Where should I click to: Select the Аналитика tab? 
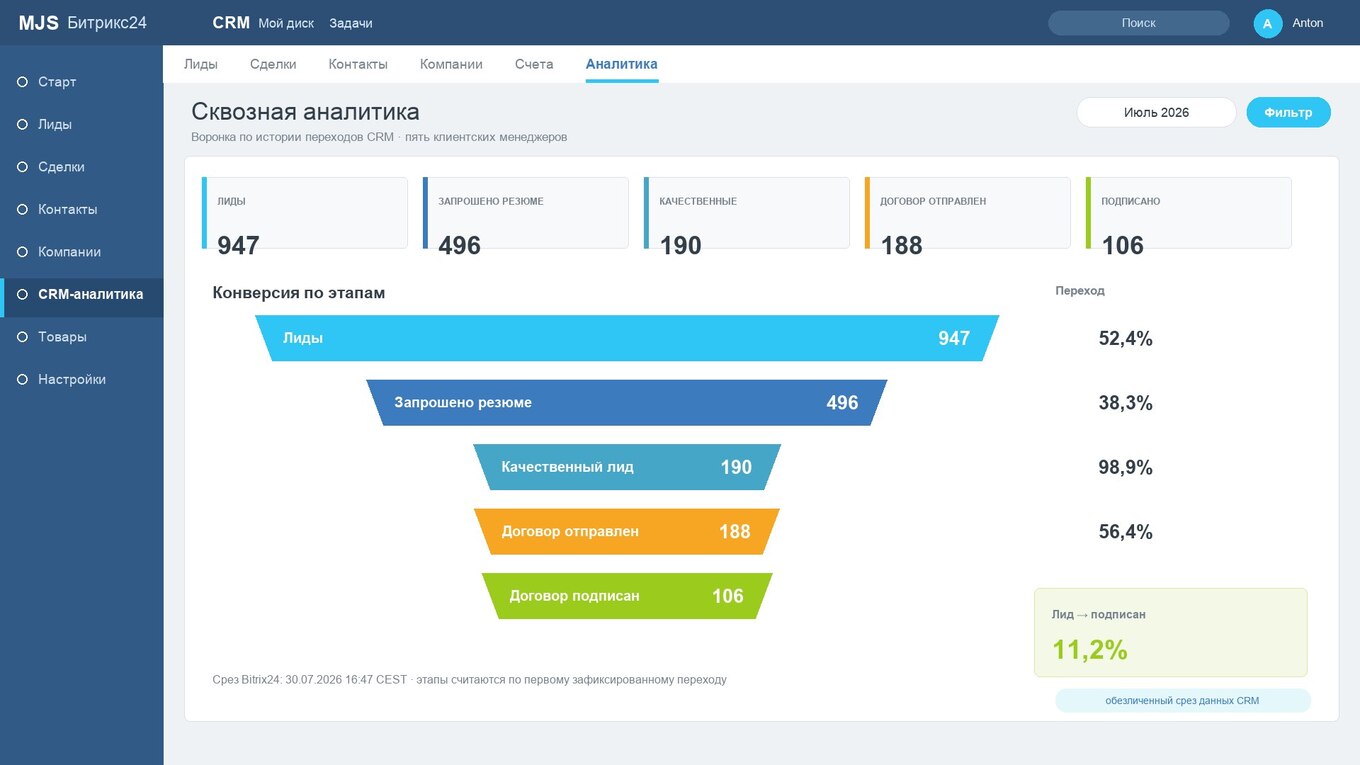(x=622, y=64)
